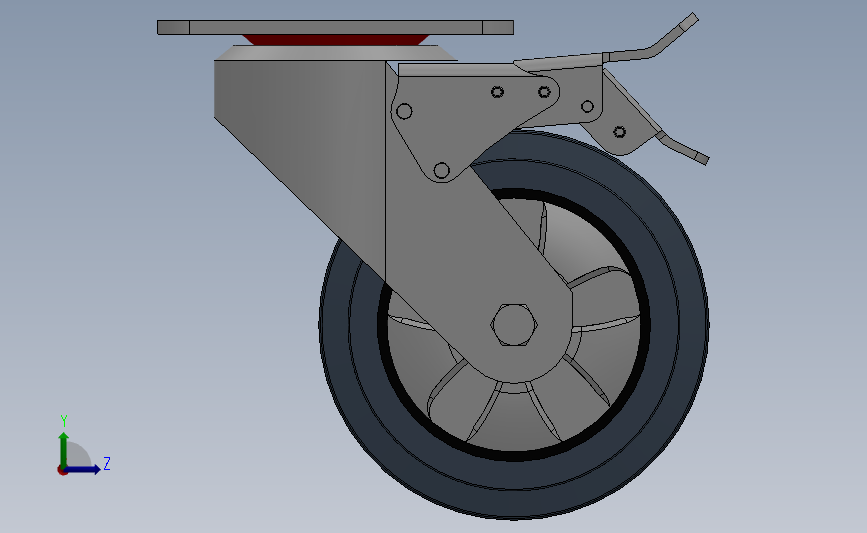Select the red swivel bearing under the plate
Viewport: 867px width, 533px height.
pyautogui.click(x=336, y=40)
